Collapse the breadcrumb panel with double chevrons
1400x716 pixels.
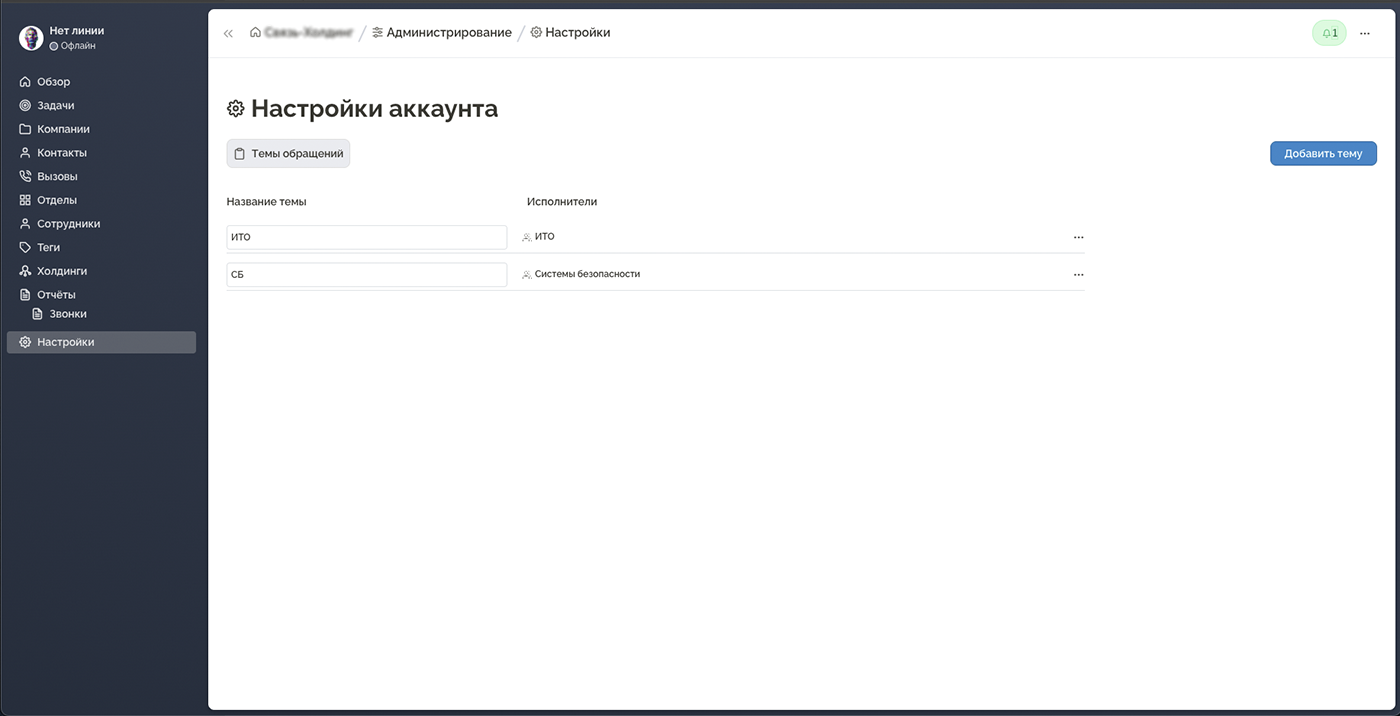pyautogui.click(x=228, y=32)
